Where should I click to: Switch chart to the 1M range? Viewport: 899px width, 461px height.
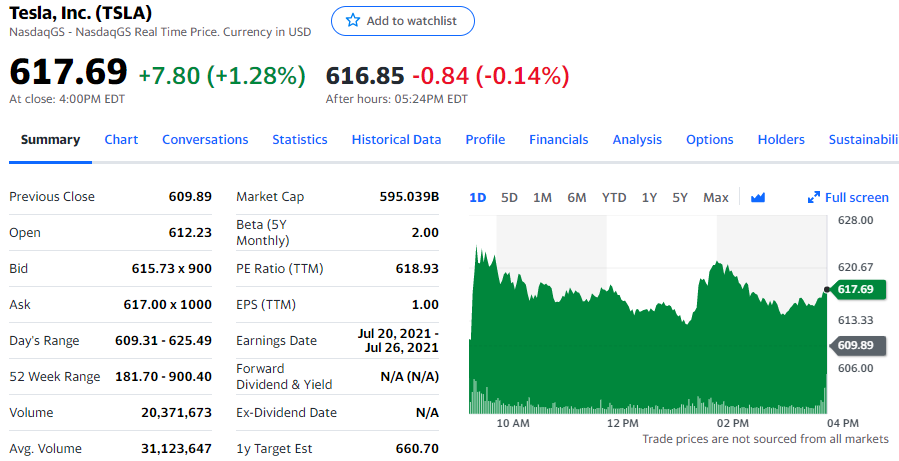[x=542, y=197]
